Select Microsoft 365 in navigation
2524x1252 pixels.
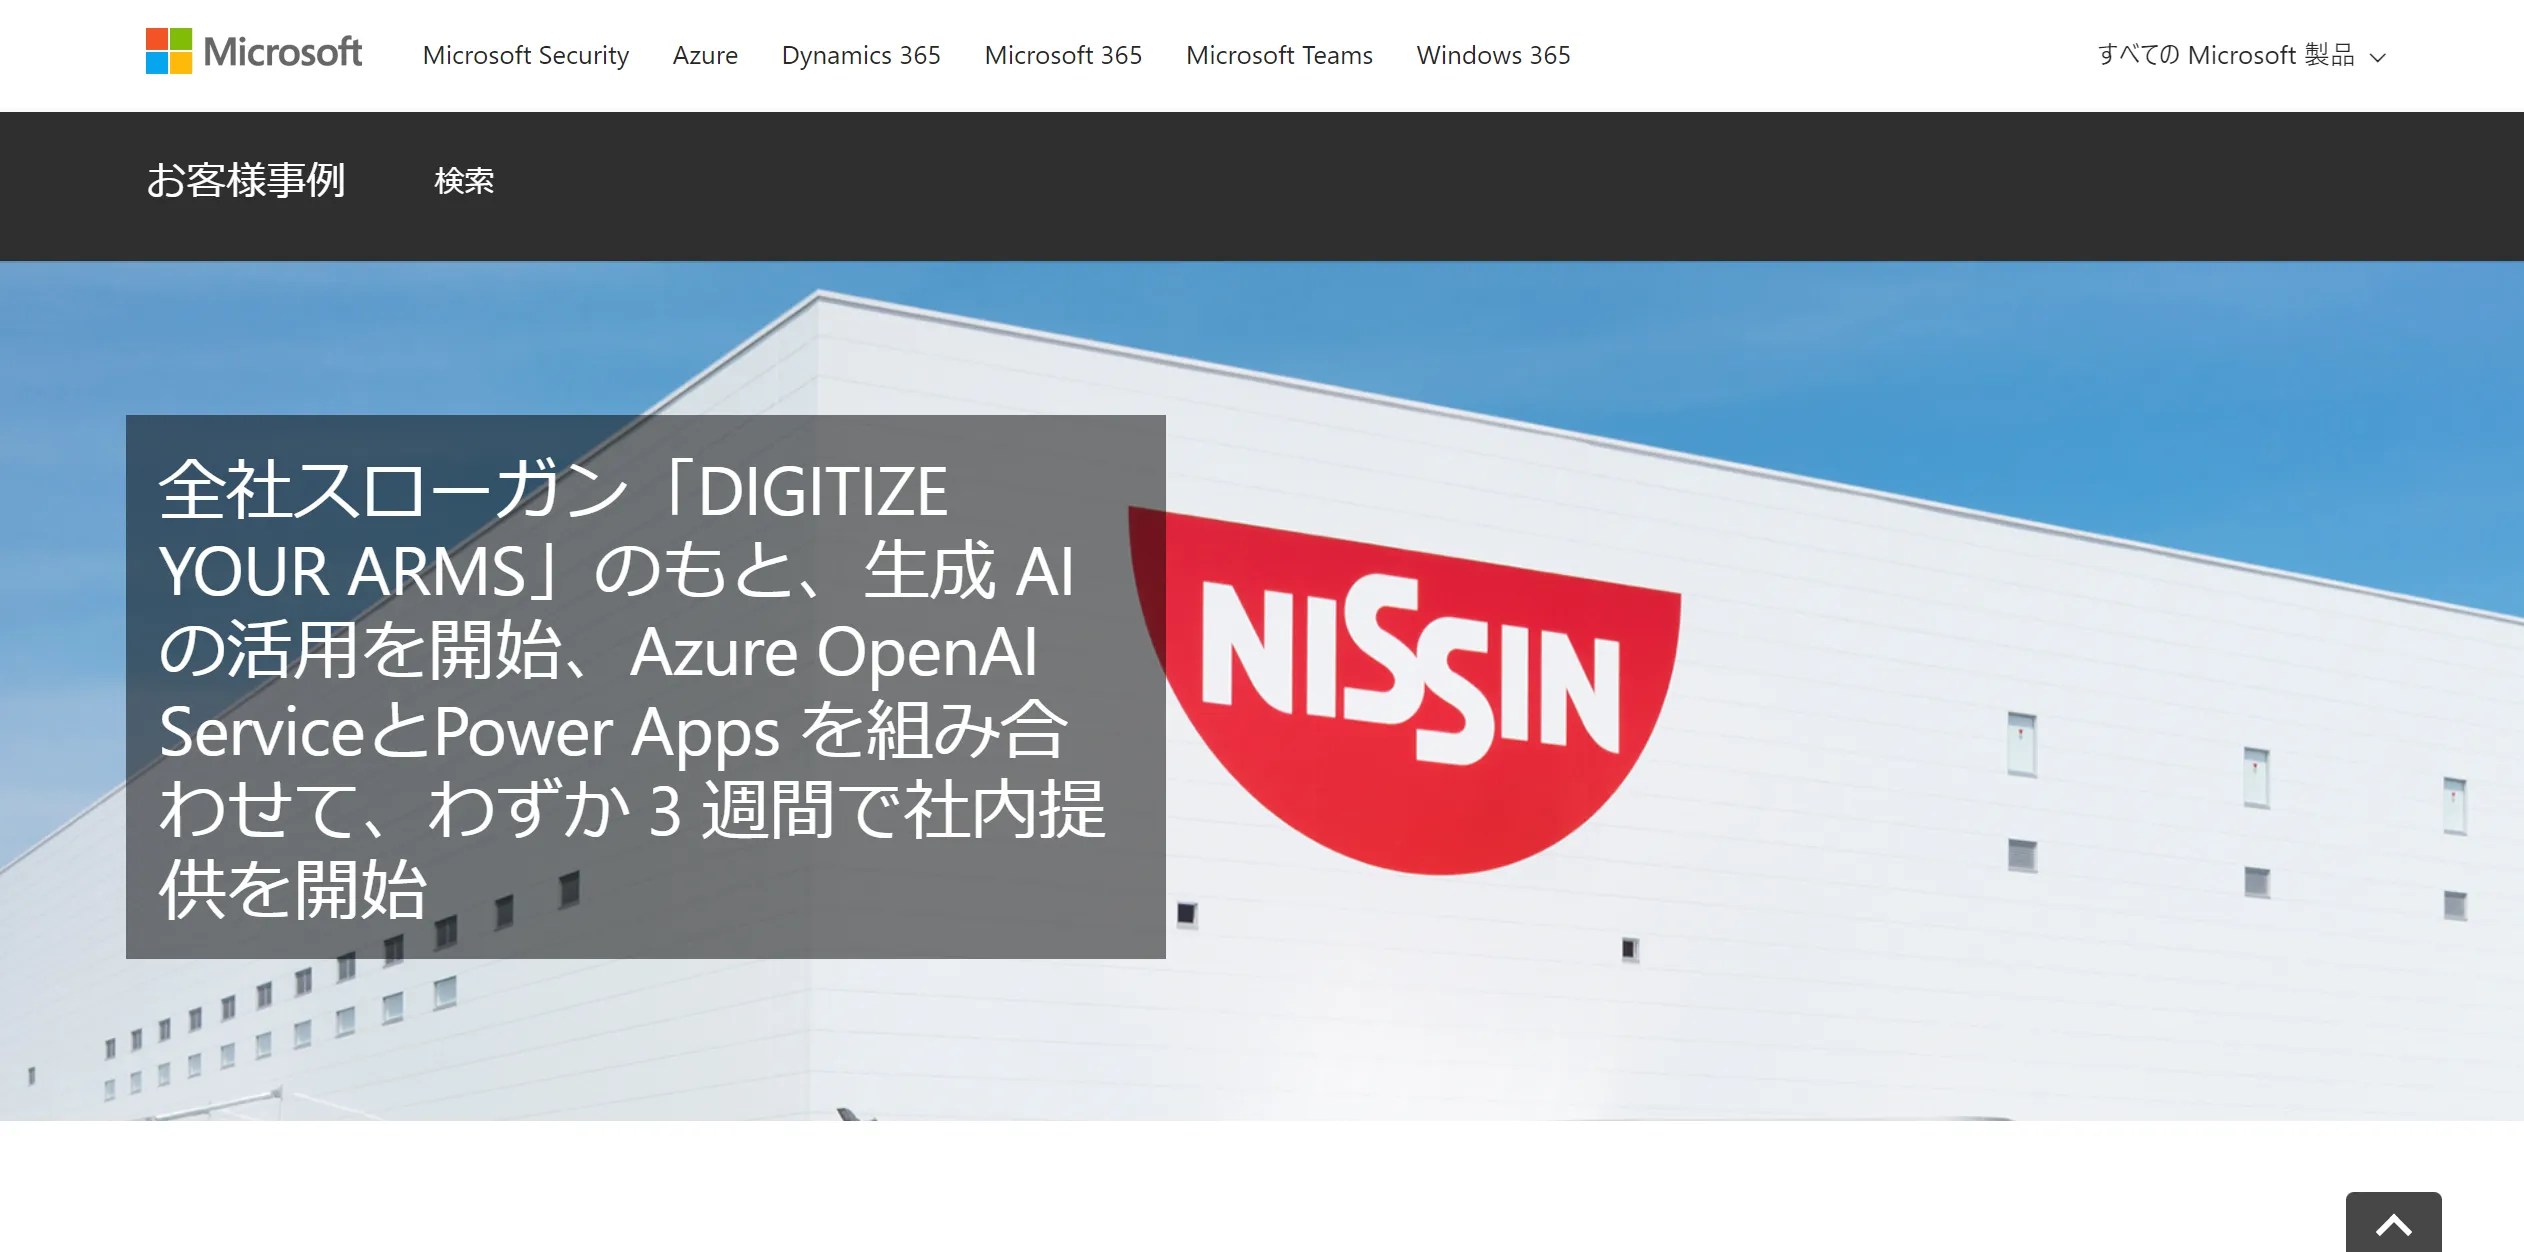pyautogui.click(x=1063, y=55)
